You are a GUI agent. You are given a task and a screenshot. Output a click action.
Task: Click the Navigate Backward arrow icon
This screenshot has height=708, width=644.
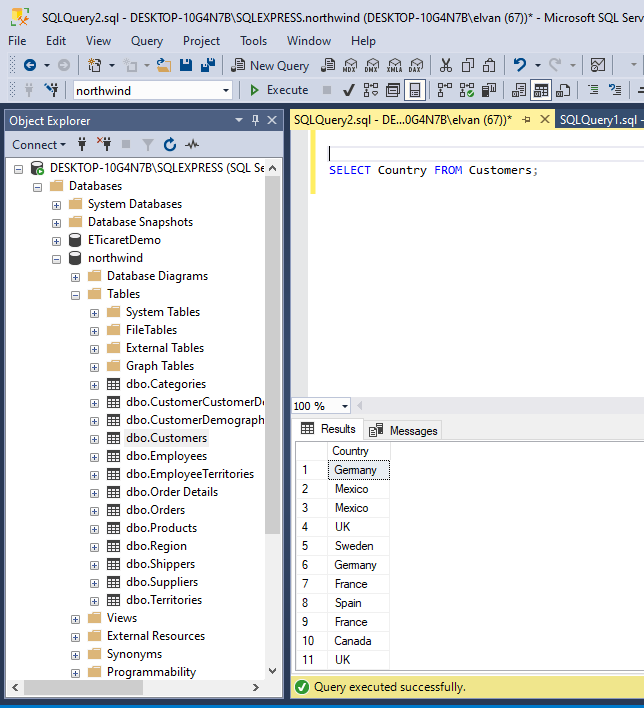pos(30,65)
